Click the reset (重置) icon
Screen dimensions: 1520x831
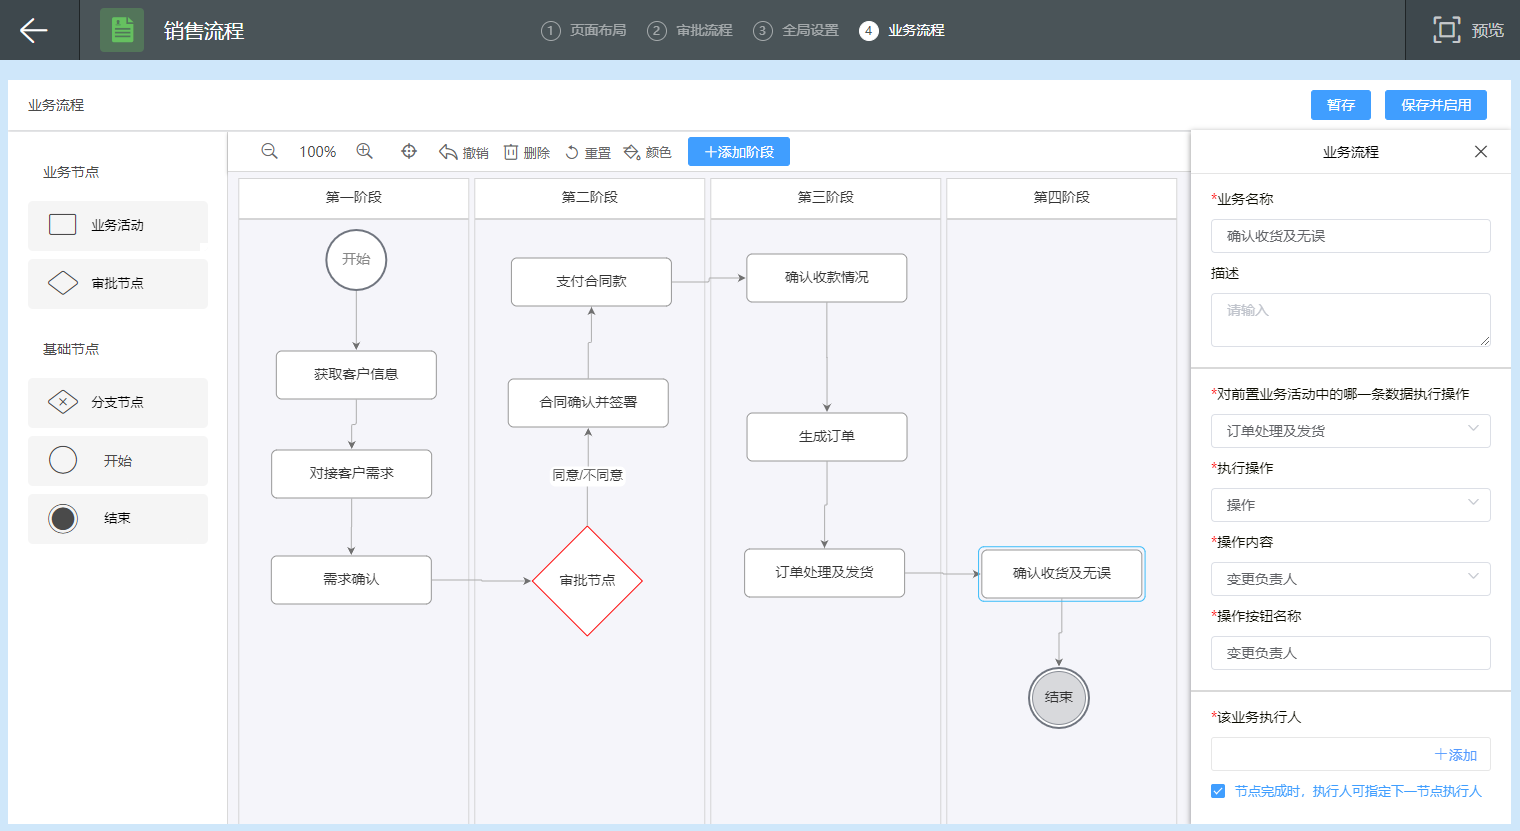572,152
